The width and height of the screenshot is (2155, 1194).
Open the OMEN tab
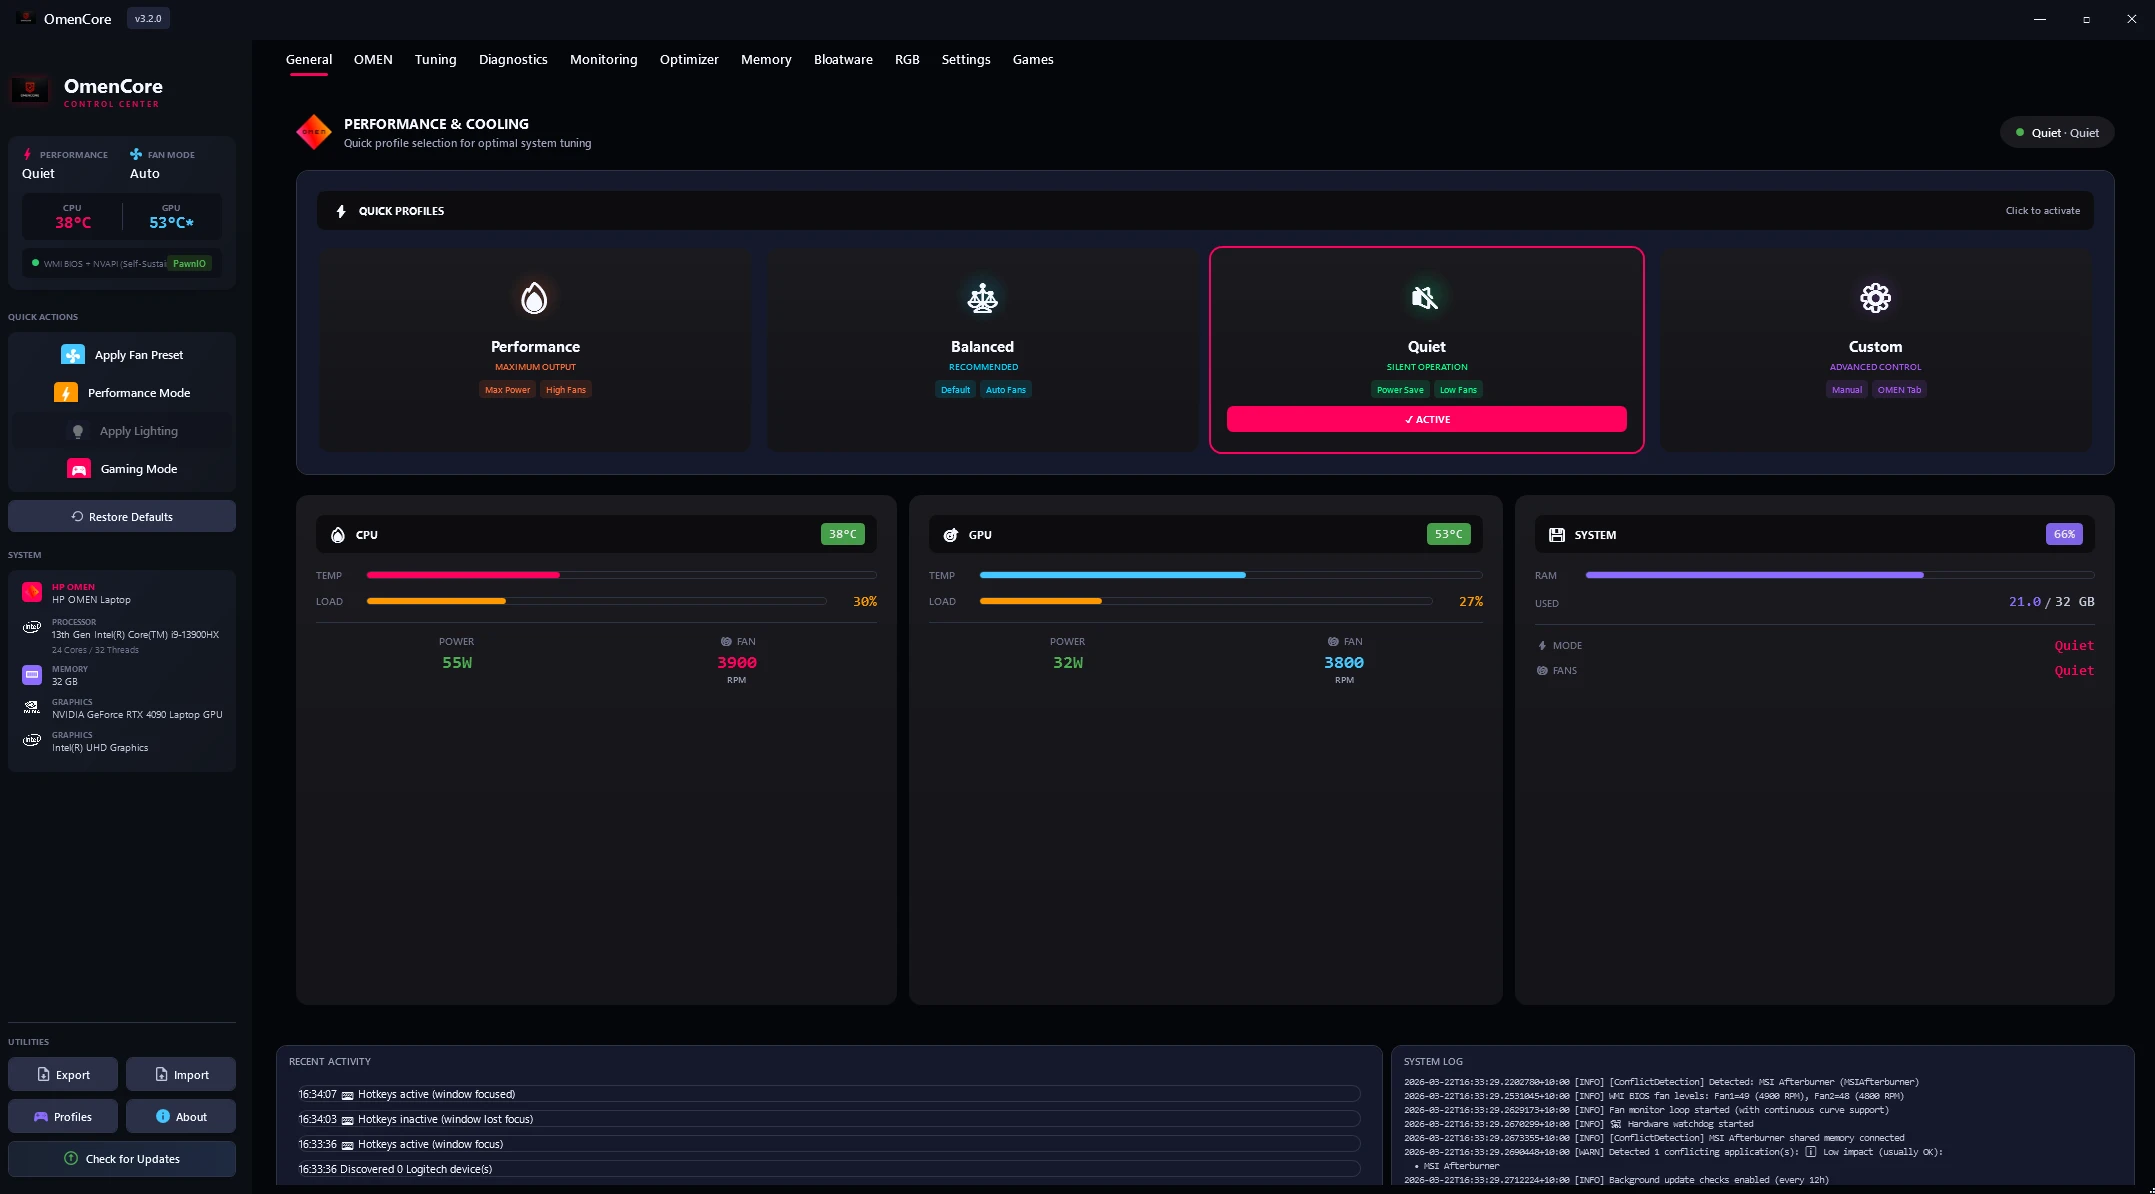[x=373, y=60]
